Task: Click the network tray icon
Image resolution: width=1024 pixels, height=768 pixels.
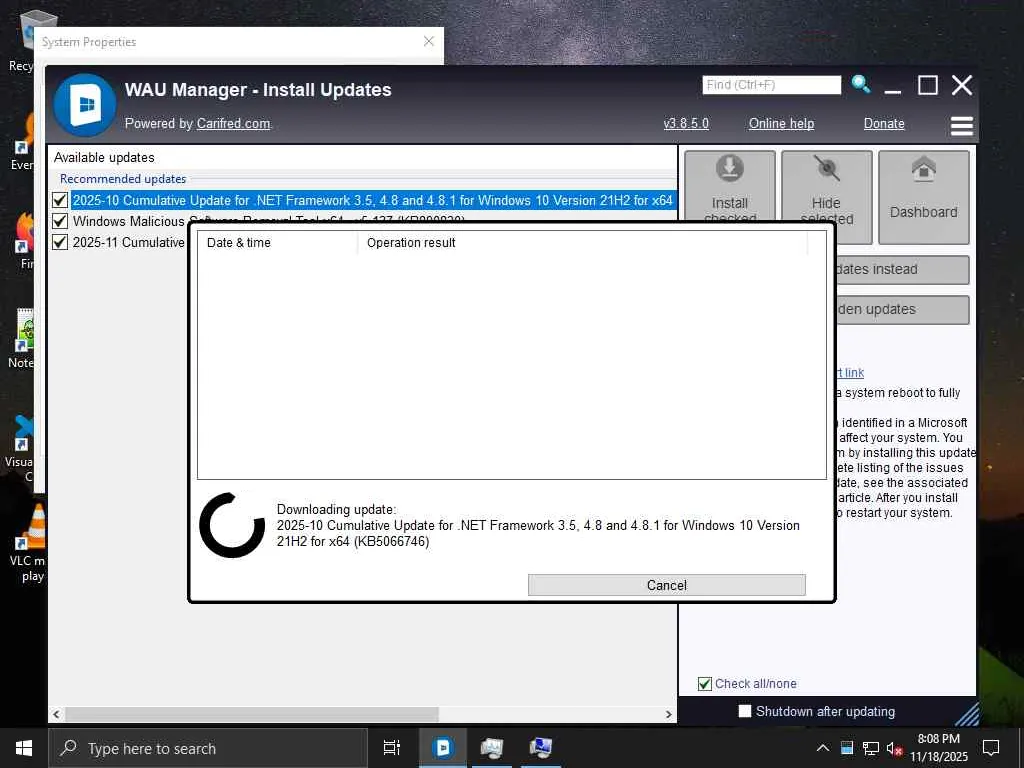Action: click(871, 748)
